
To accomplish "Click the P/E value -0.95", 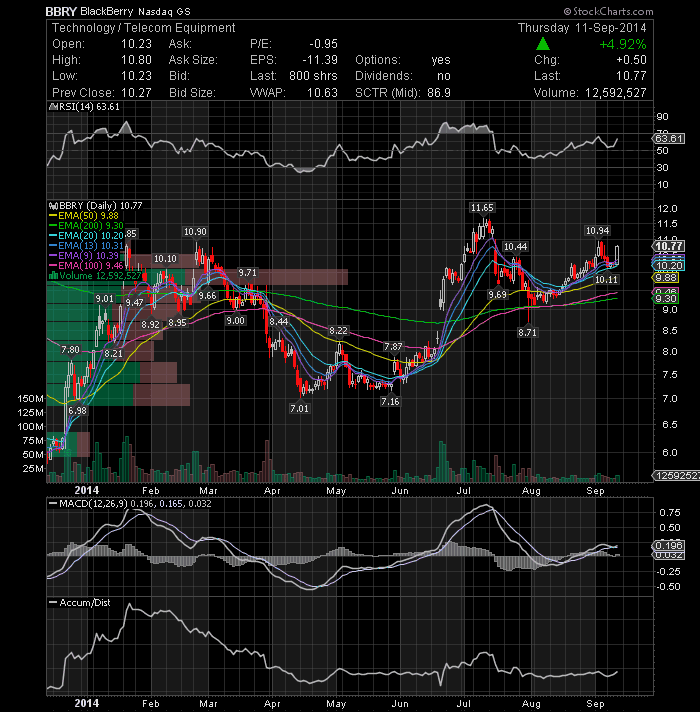I will coord(323,44).
